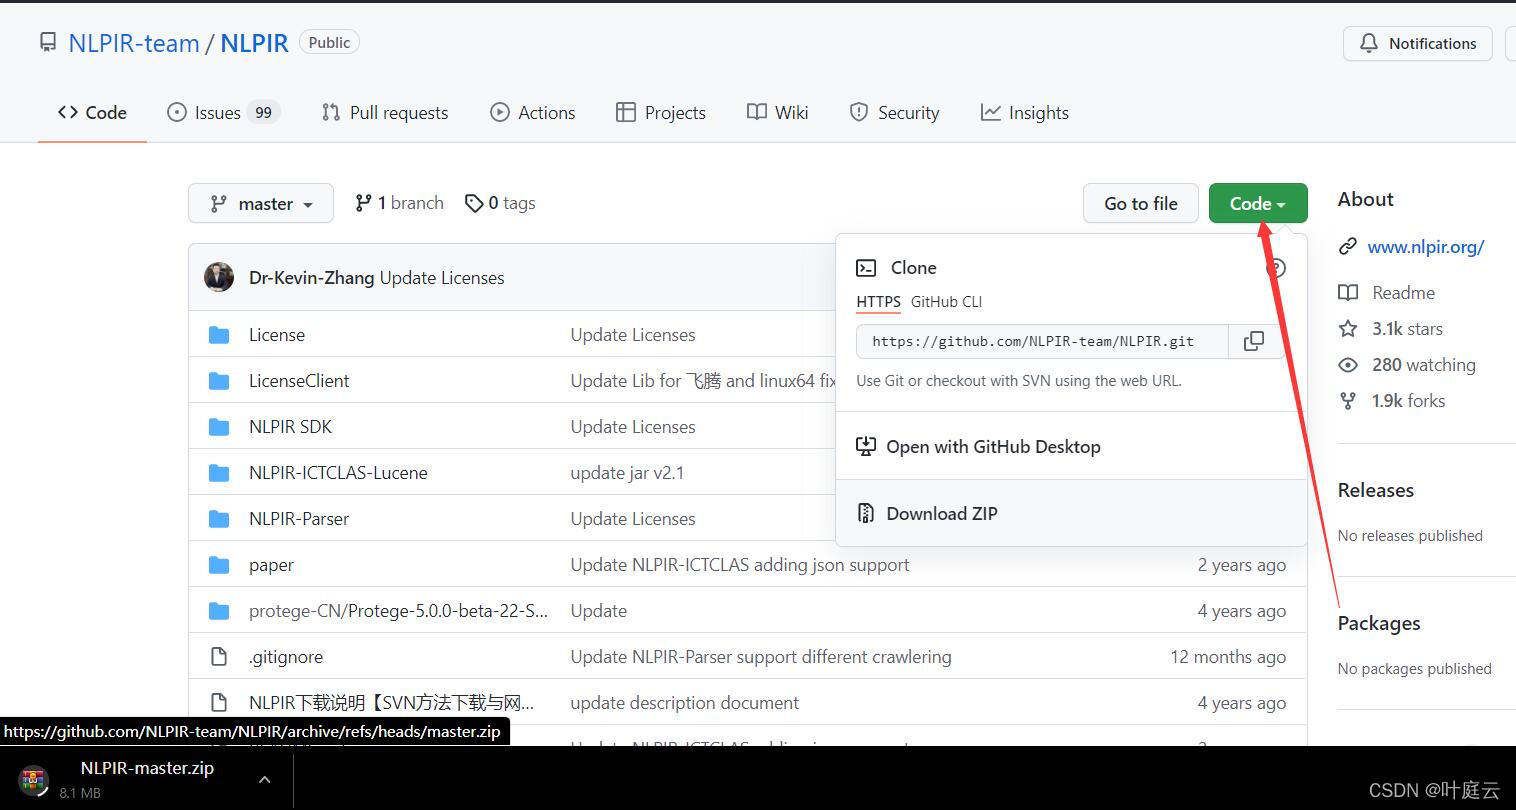The width and height of the screenshot is (1516, 810).
Task: Visit the www.nlpir.org link
Action: 1426,246
